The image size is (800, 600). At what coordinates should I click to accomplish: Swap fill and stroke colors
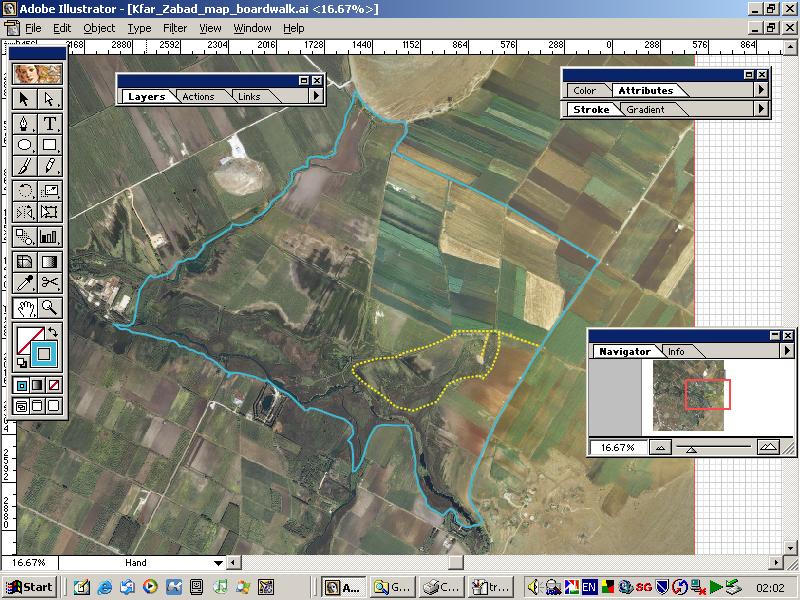tap(53, 331)
